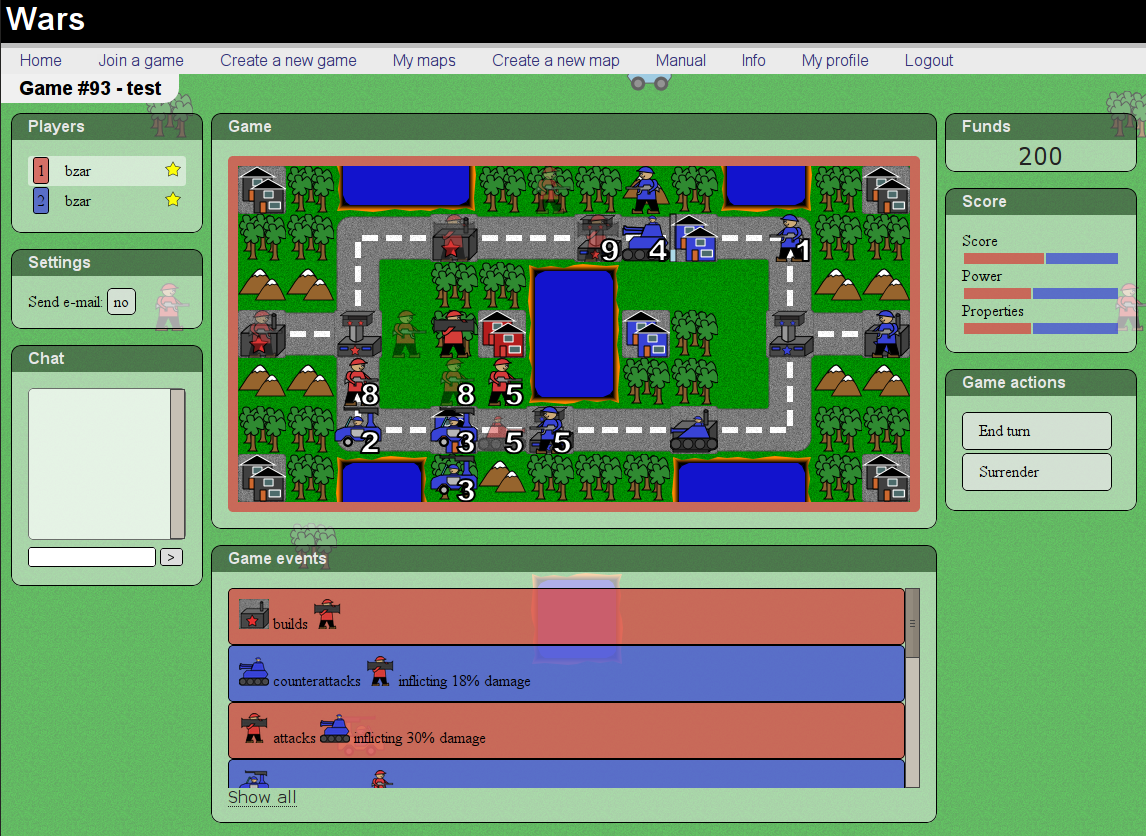Click the red infantry with health 5 beside lake
This screenshot has width=1146, height=836.
pos(500,383)
